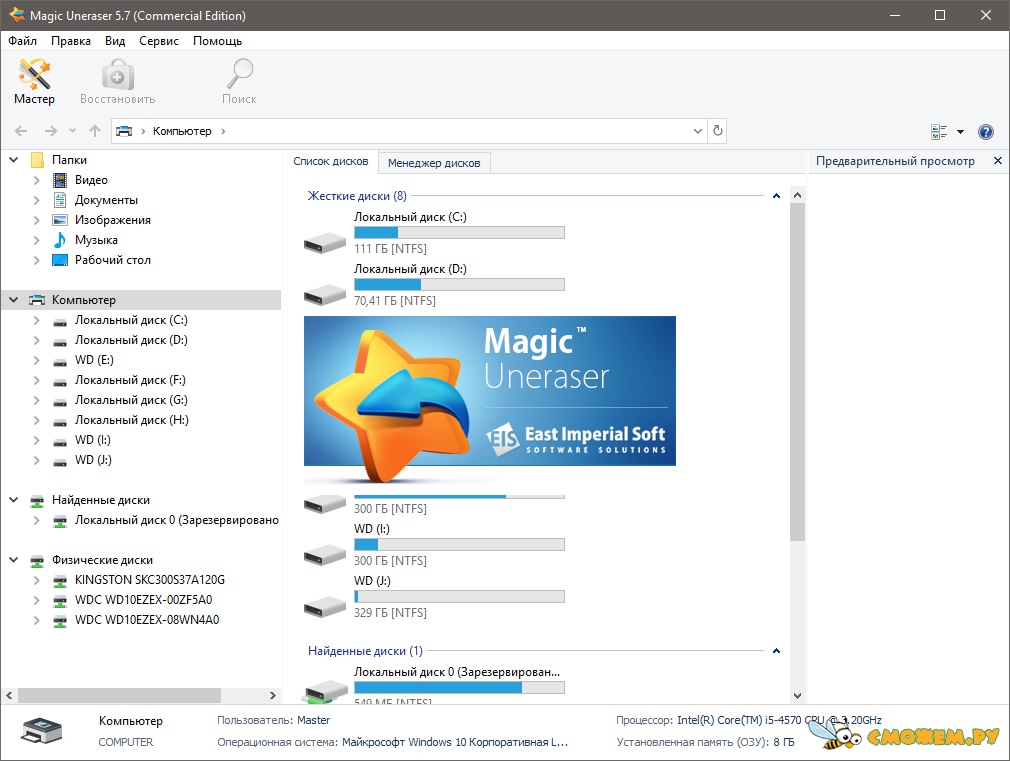Expand WD (E:) in the tree

point(37,360)
